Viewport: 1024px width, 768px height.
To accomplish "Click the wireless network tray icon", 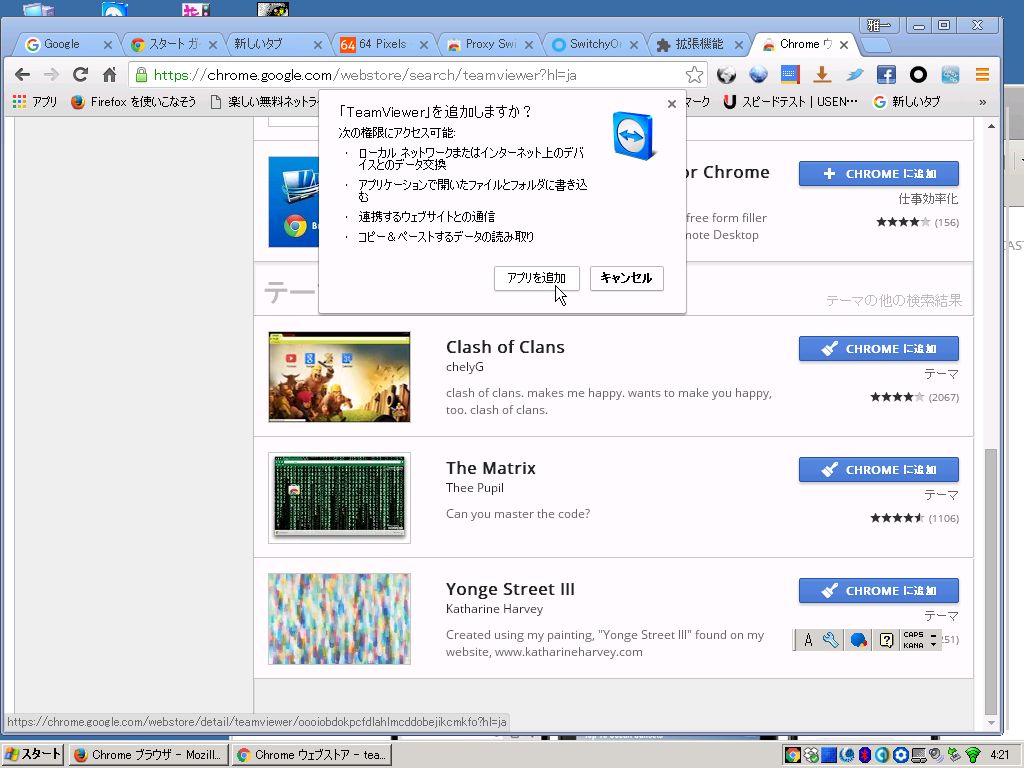I will click(972, 755).
